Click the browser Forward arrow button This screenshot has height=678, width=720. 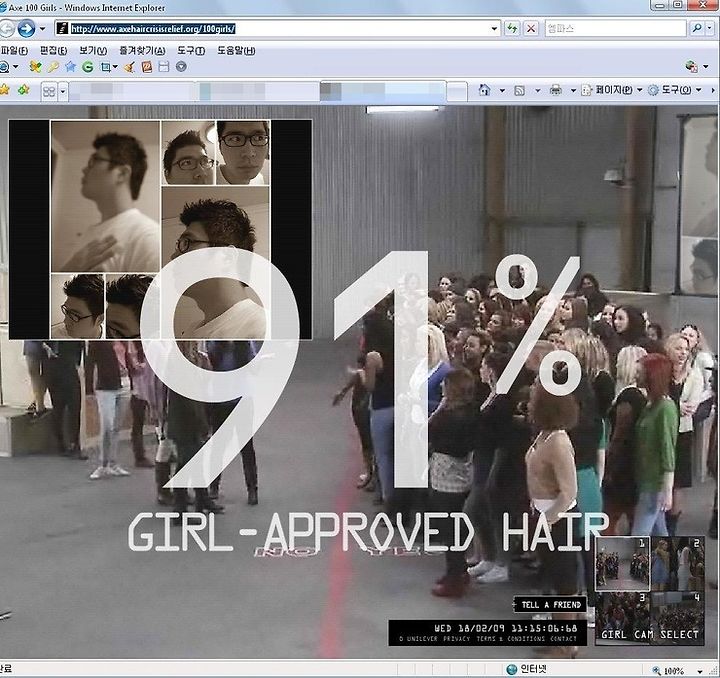point(26,29)
